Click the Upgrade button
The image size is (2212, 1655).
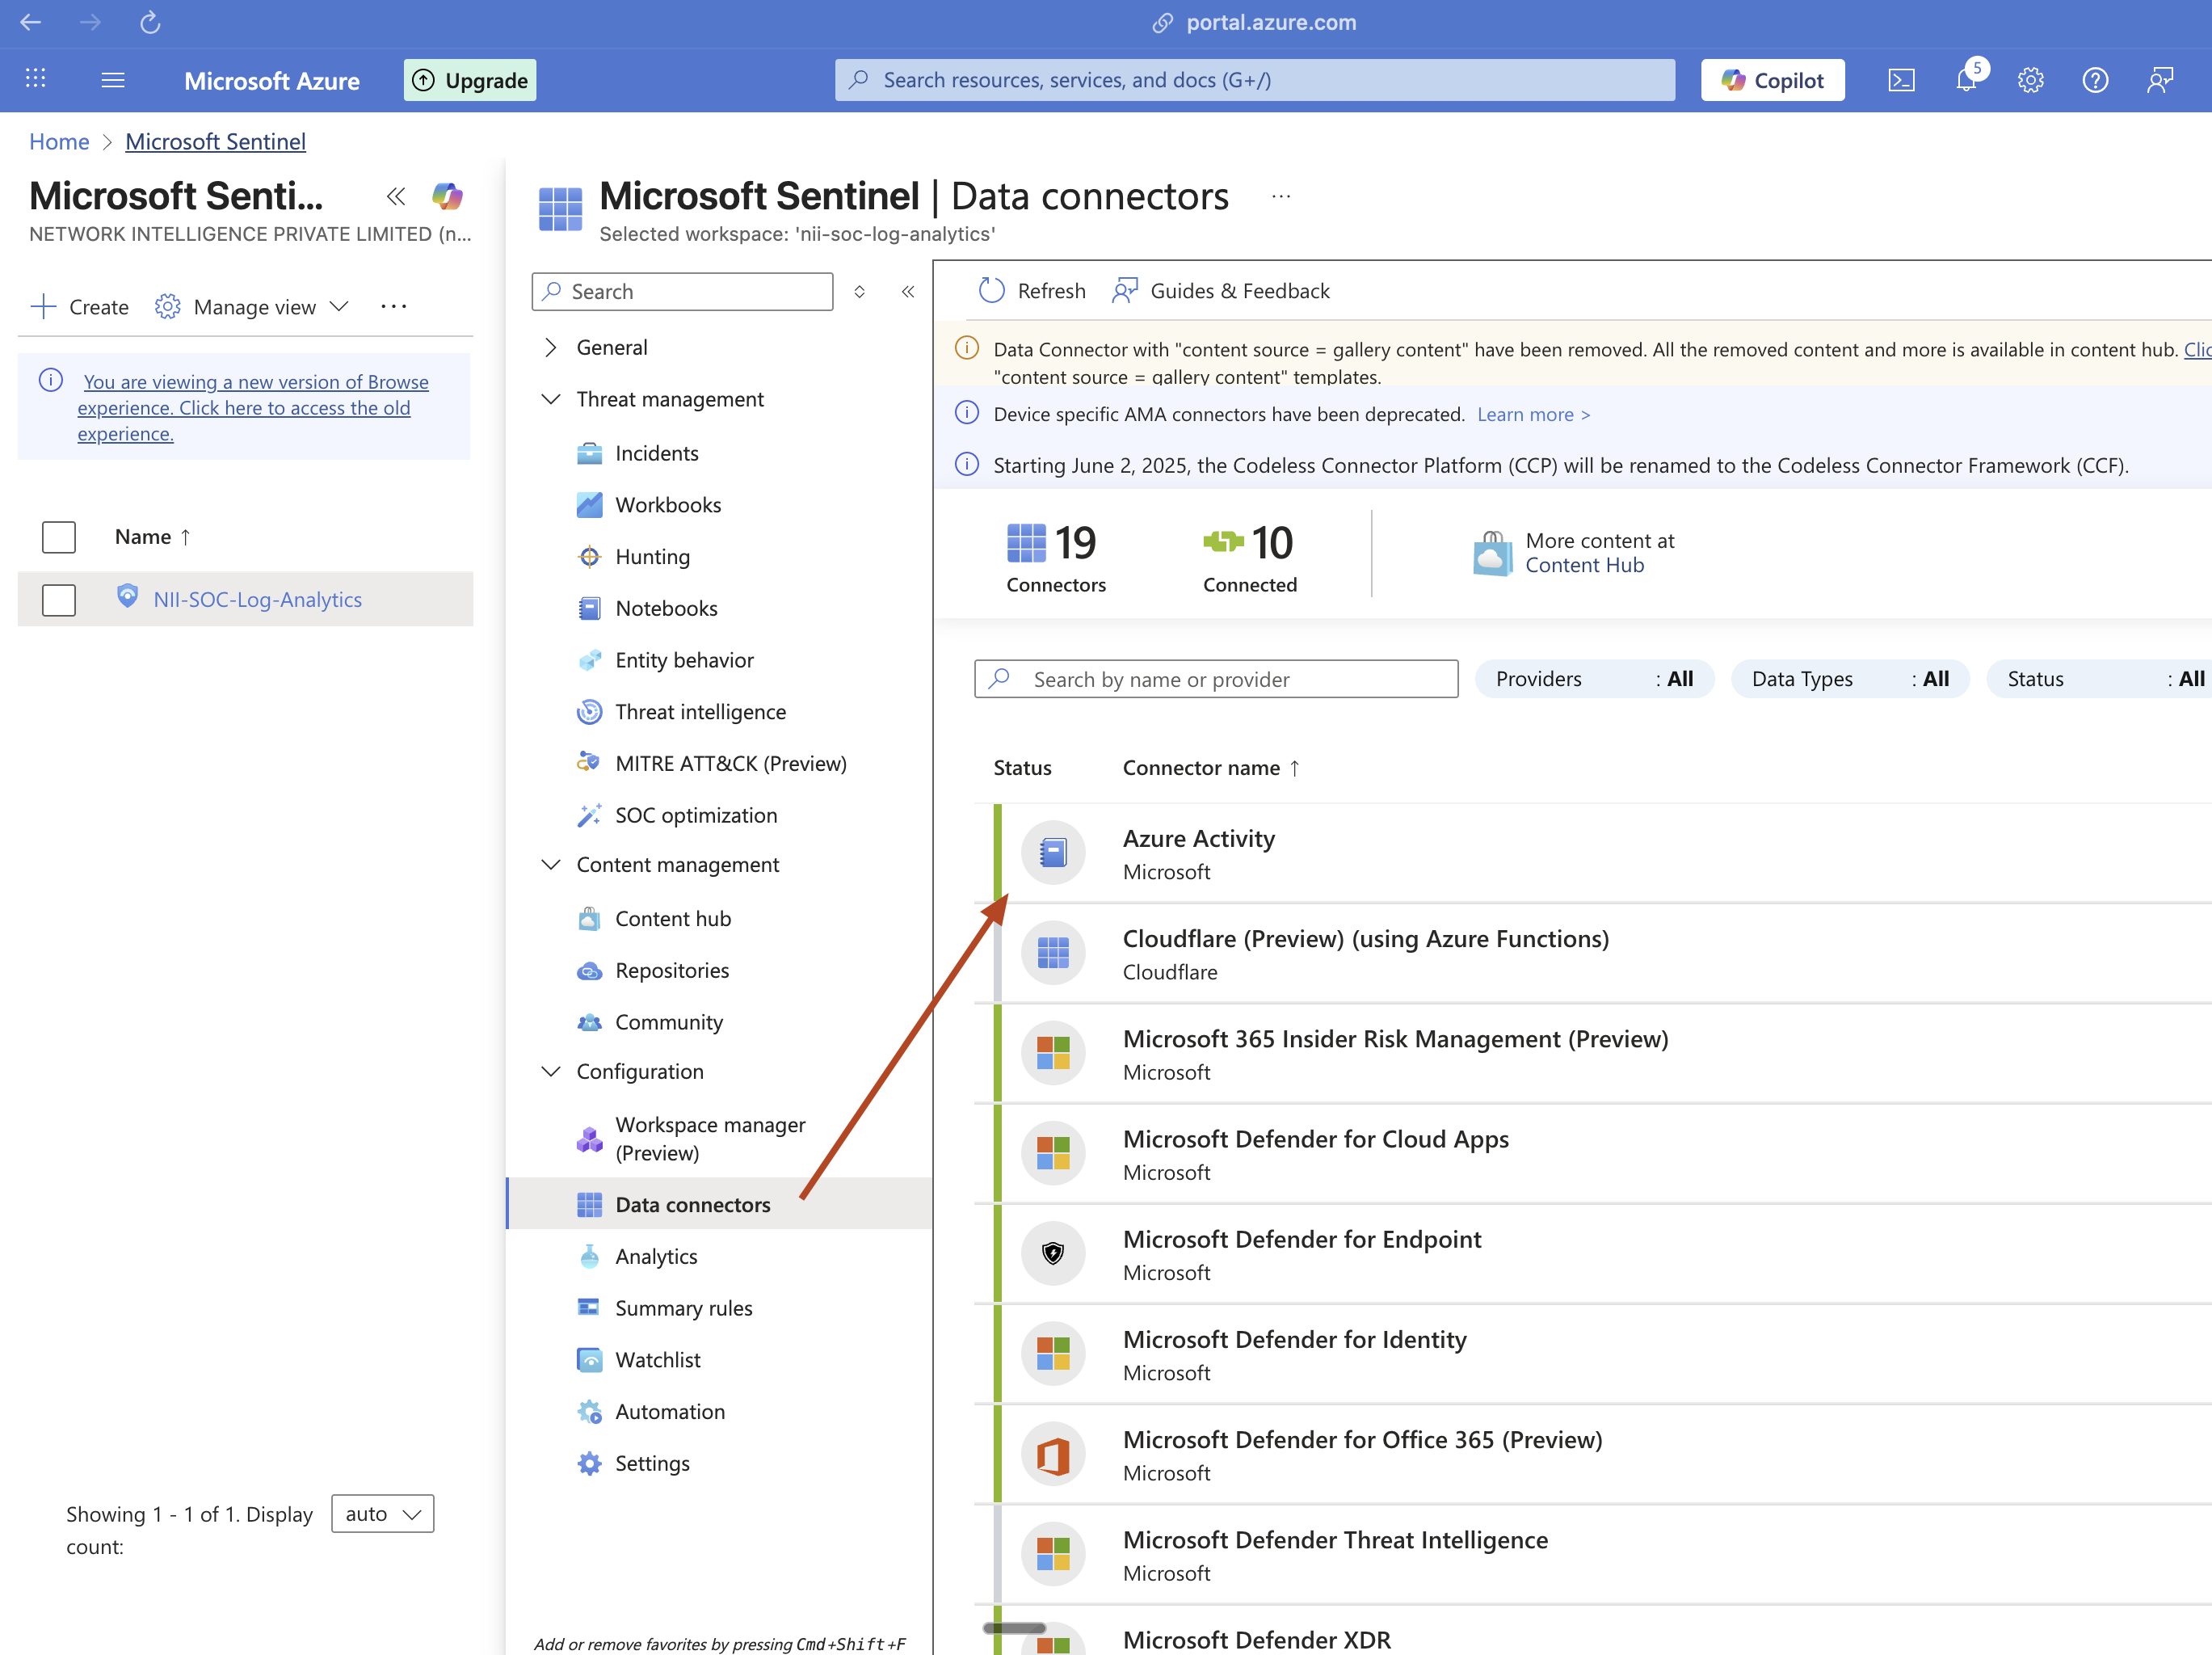(x=470, y=80)
